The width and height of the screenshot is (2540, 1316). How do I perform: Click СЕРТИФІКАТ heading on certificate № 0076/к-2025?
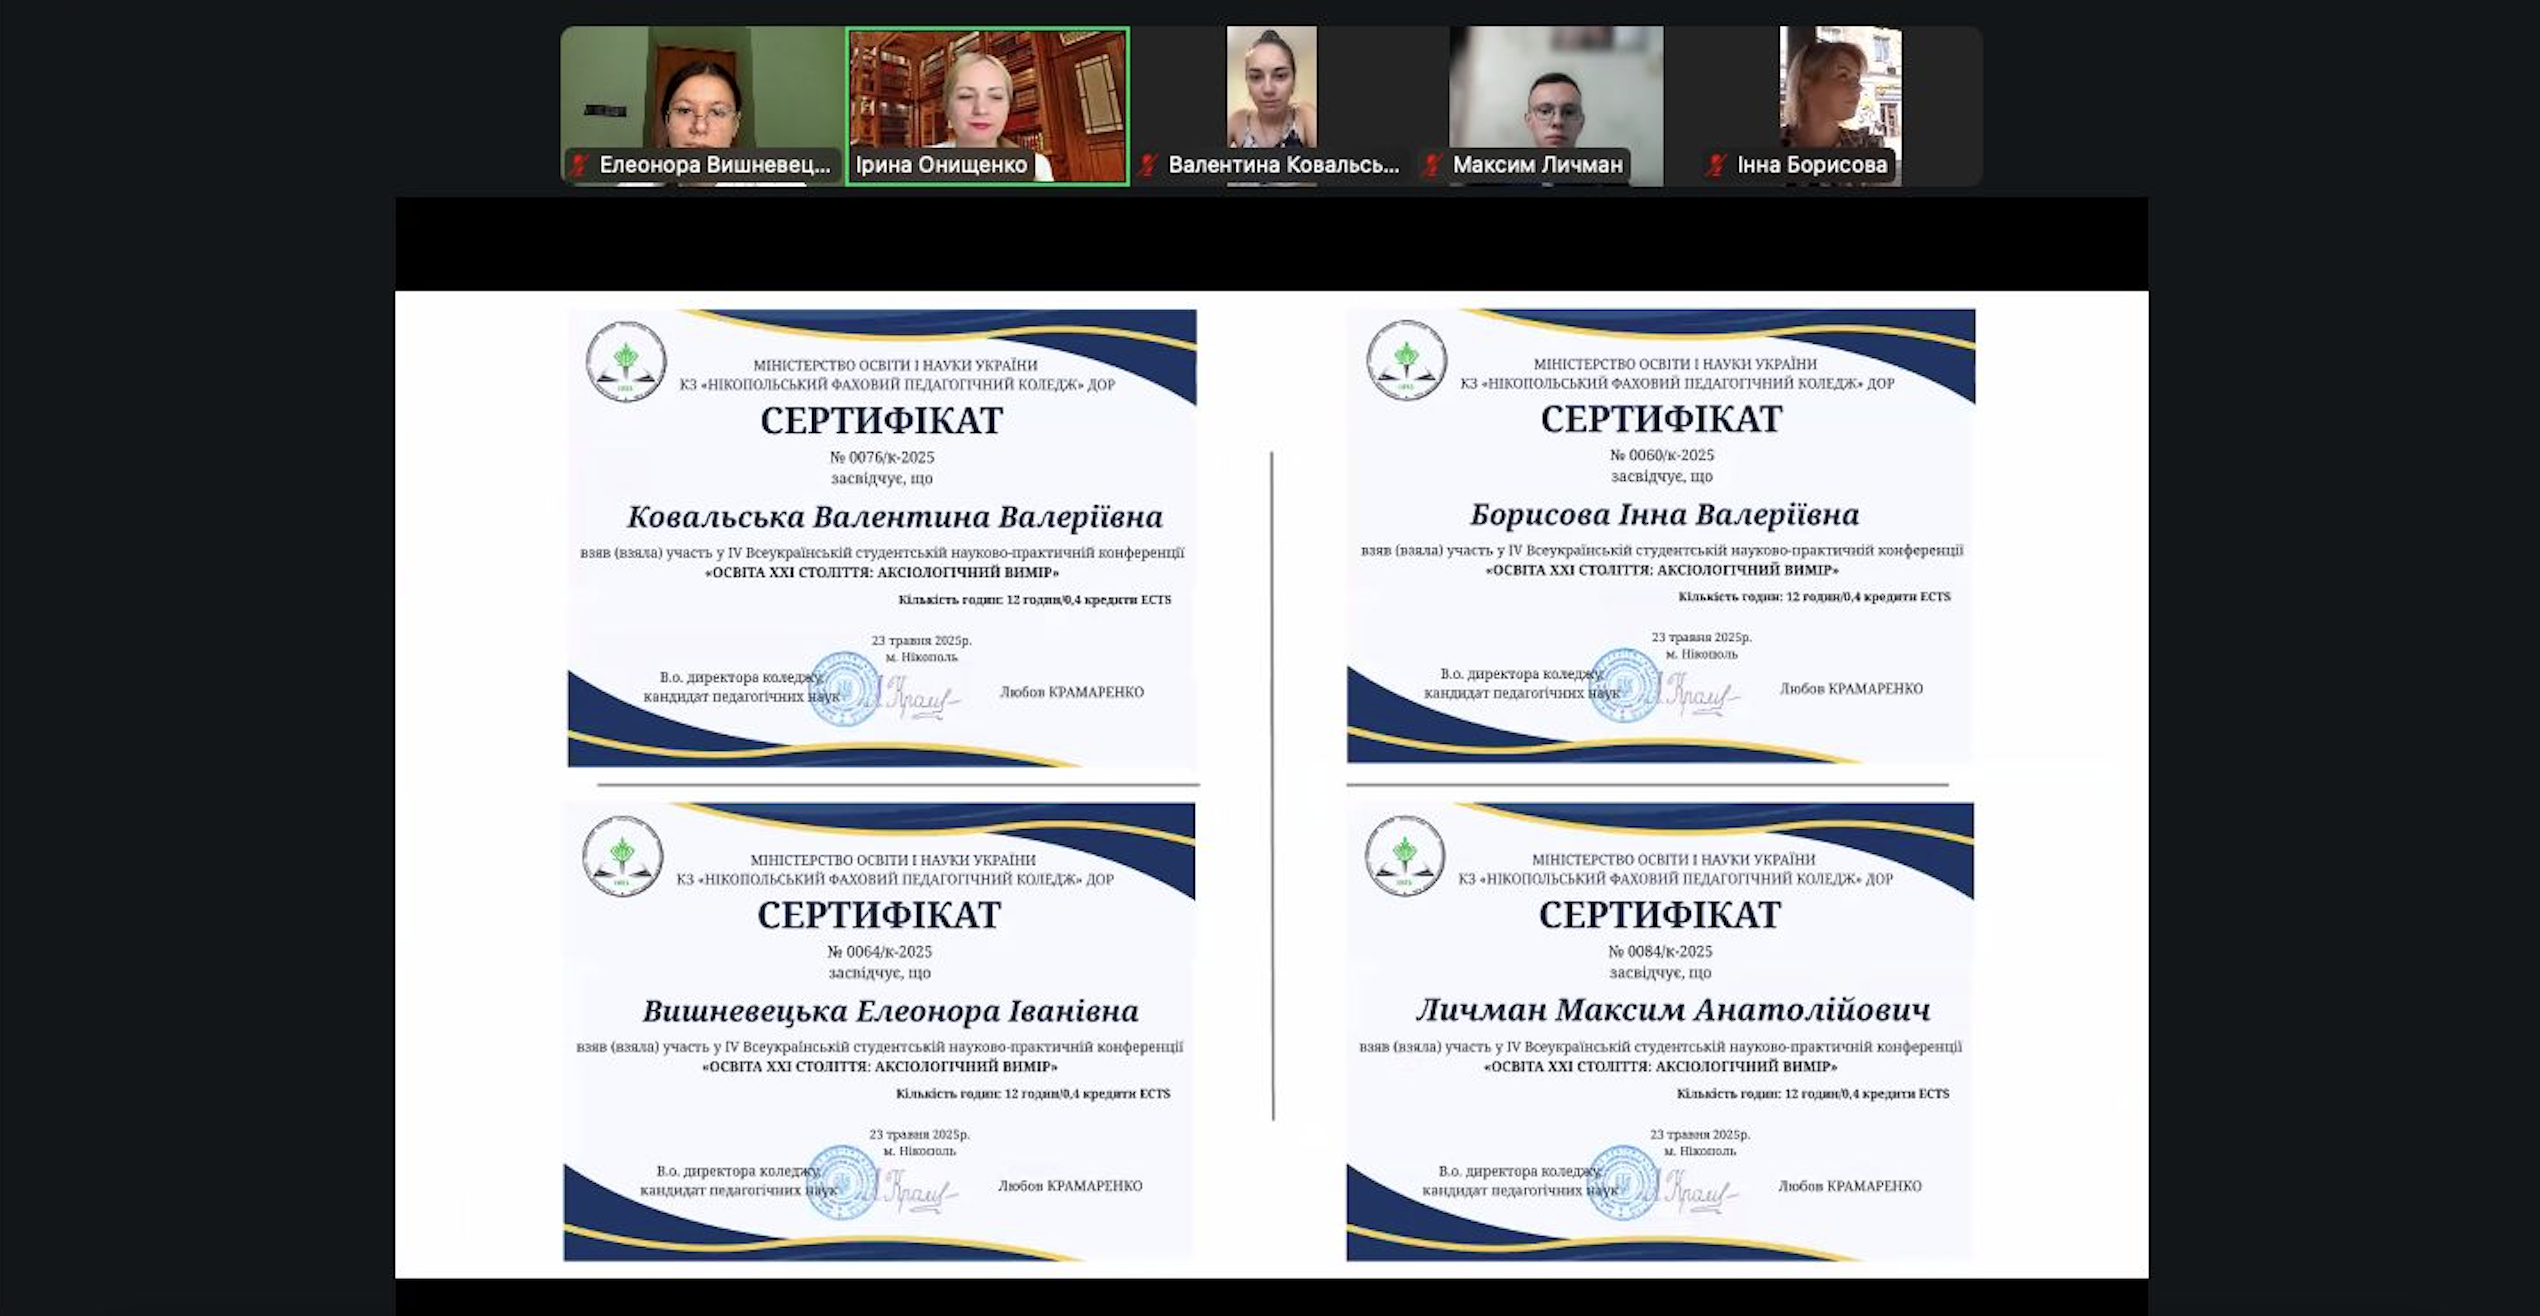tap(881, 421)
